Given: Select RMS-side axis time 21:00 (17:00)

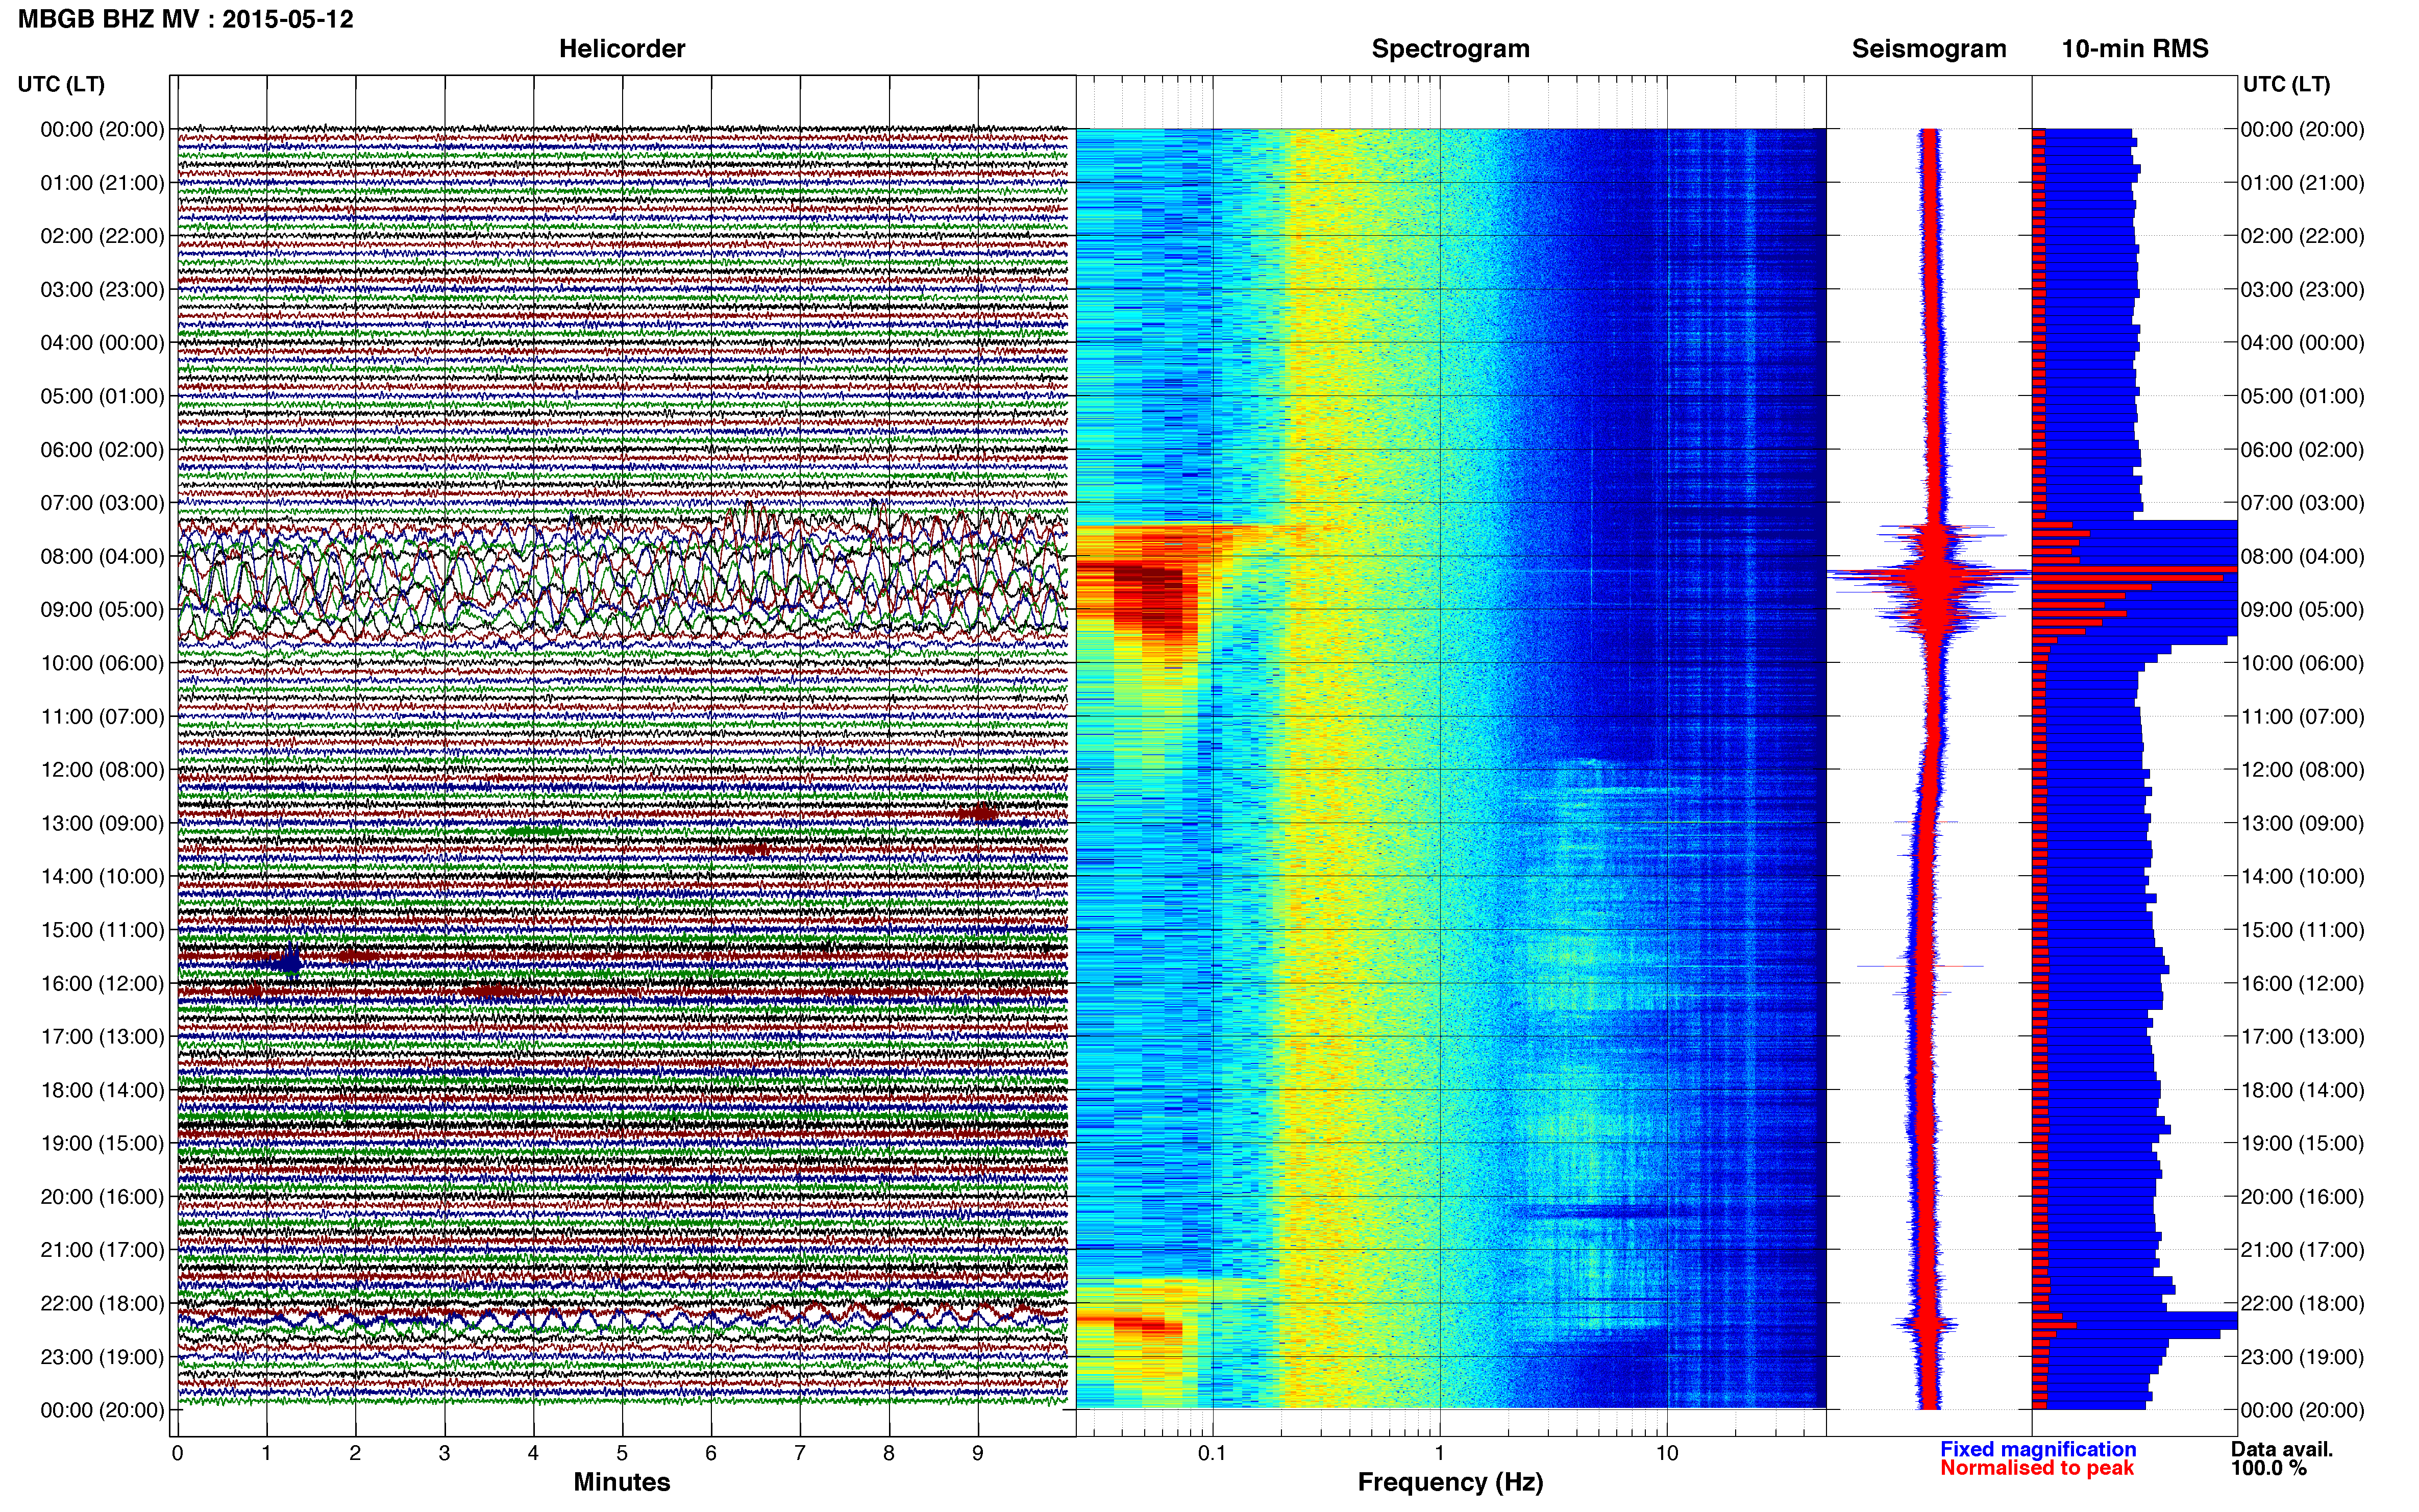Looking at the screenshot, I should coord(2303,1250).
